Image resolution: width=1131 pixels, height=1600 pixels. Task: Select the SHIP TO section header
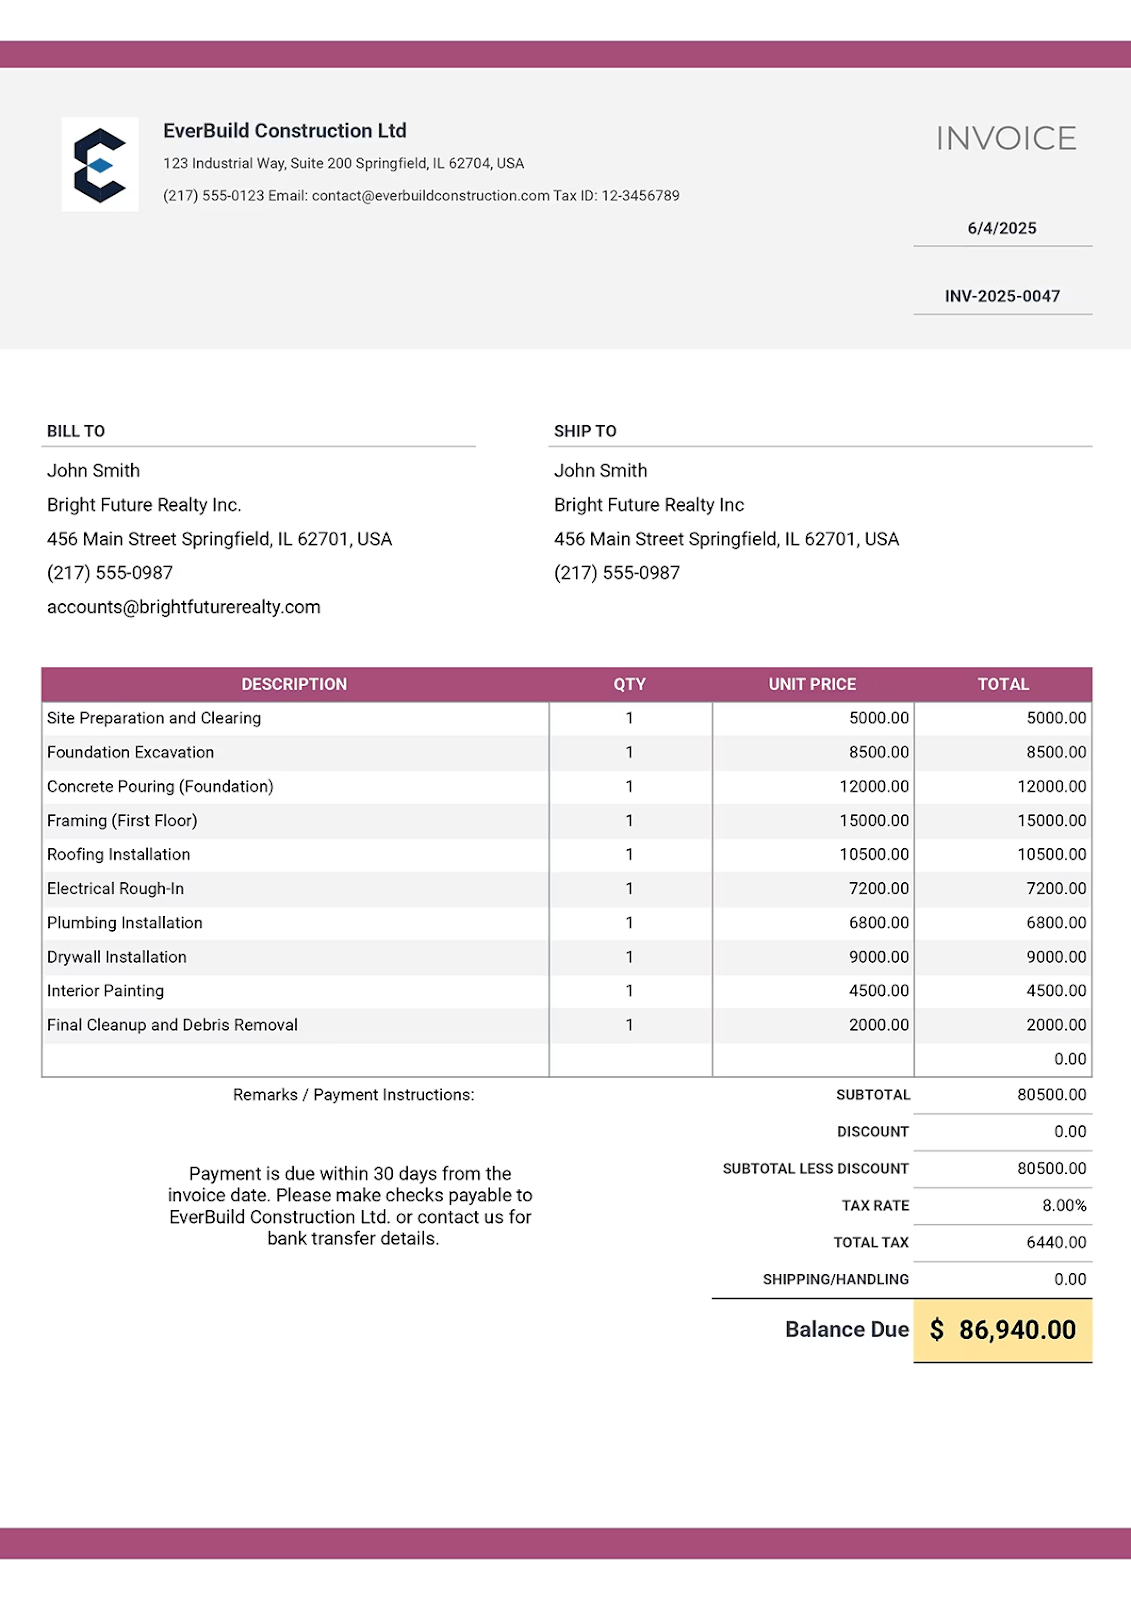pos(585,431)
